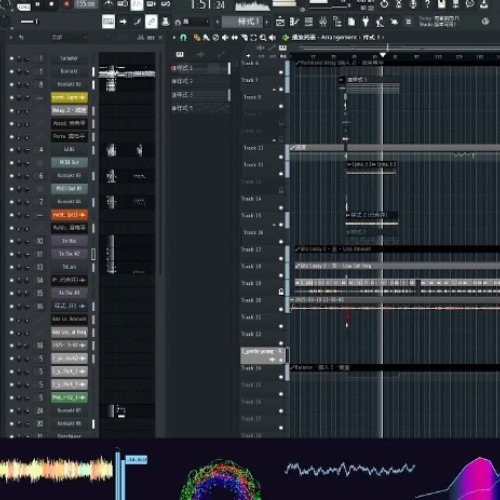Toggle the Delay 2 channel LED

[12, 111]
